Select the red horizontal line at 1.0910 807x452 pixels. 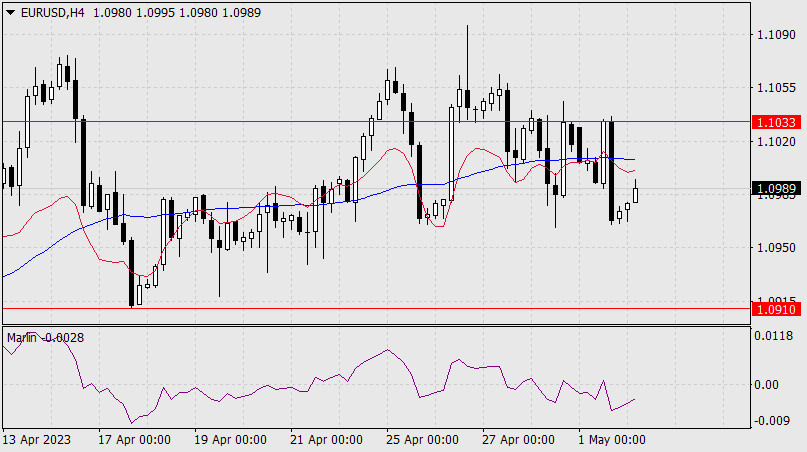click(x=400, y=308)
